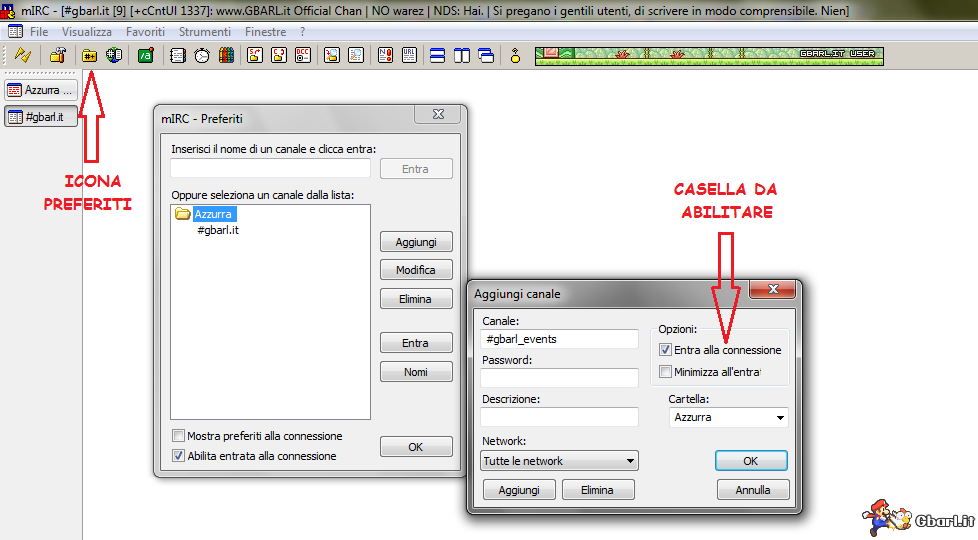Viewport: 978px width, 540px height.
Task: Close the Aggiungi canale dialog
Action: tap(773, 289)
